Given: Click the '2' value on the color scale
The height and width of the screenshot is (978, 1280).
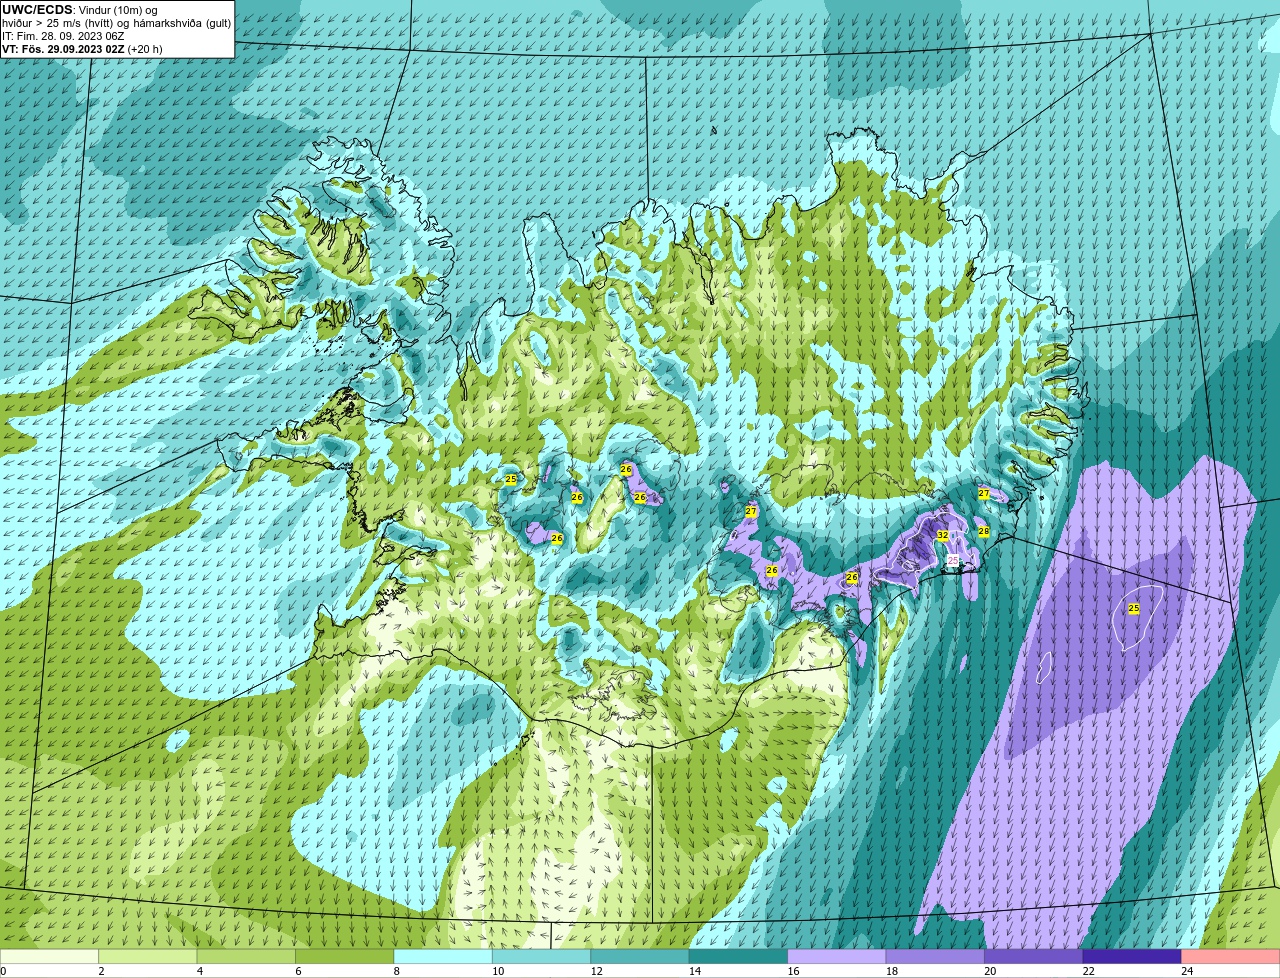Looking at the screenshot, I should click(101, 971).
